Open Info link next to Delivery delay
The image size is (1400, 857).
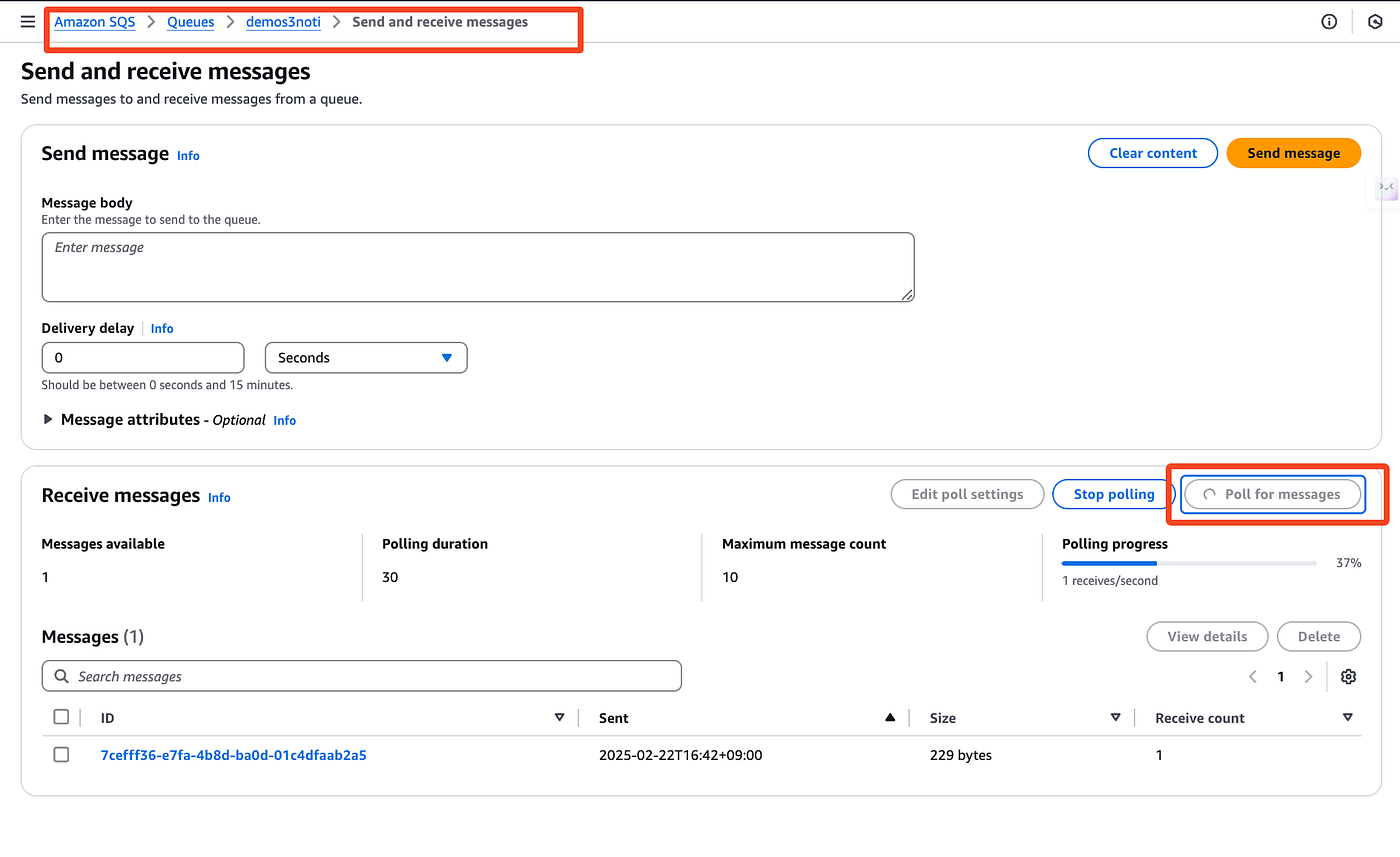click(162, 329)
